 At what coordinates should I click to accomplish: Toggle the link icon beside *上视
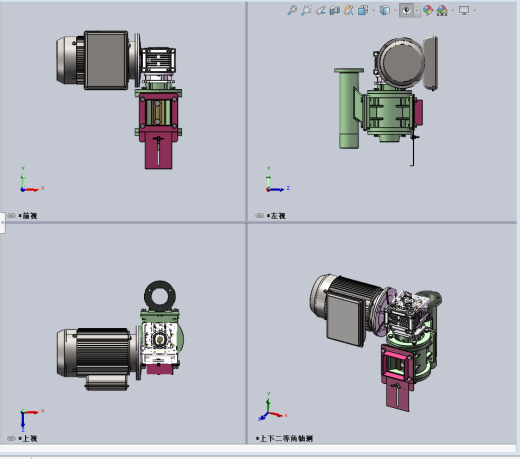pos(12,438)
